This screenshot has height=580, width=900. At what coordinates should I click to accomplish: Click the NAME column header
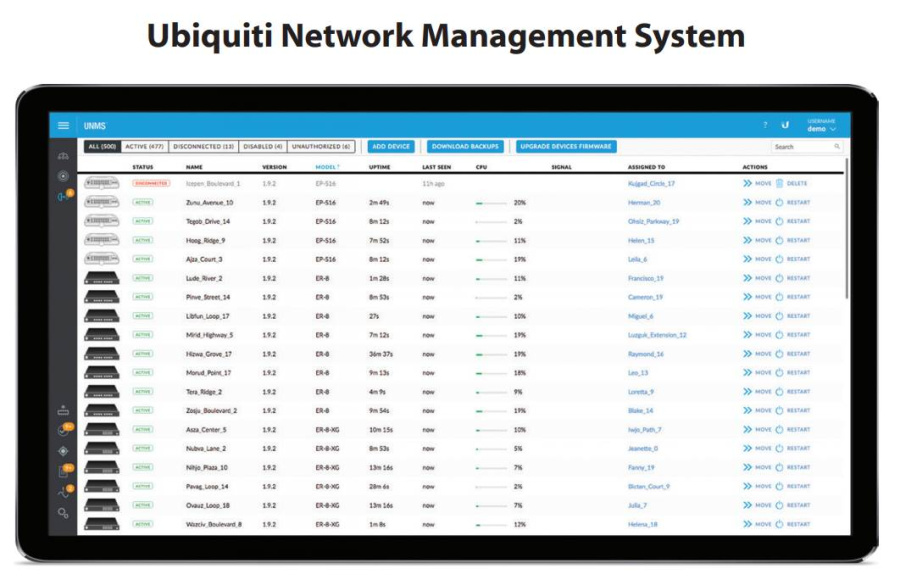click(194, 167)
